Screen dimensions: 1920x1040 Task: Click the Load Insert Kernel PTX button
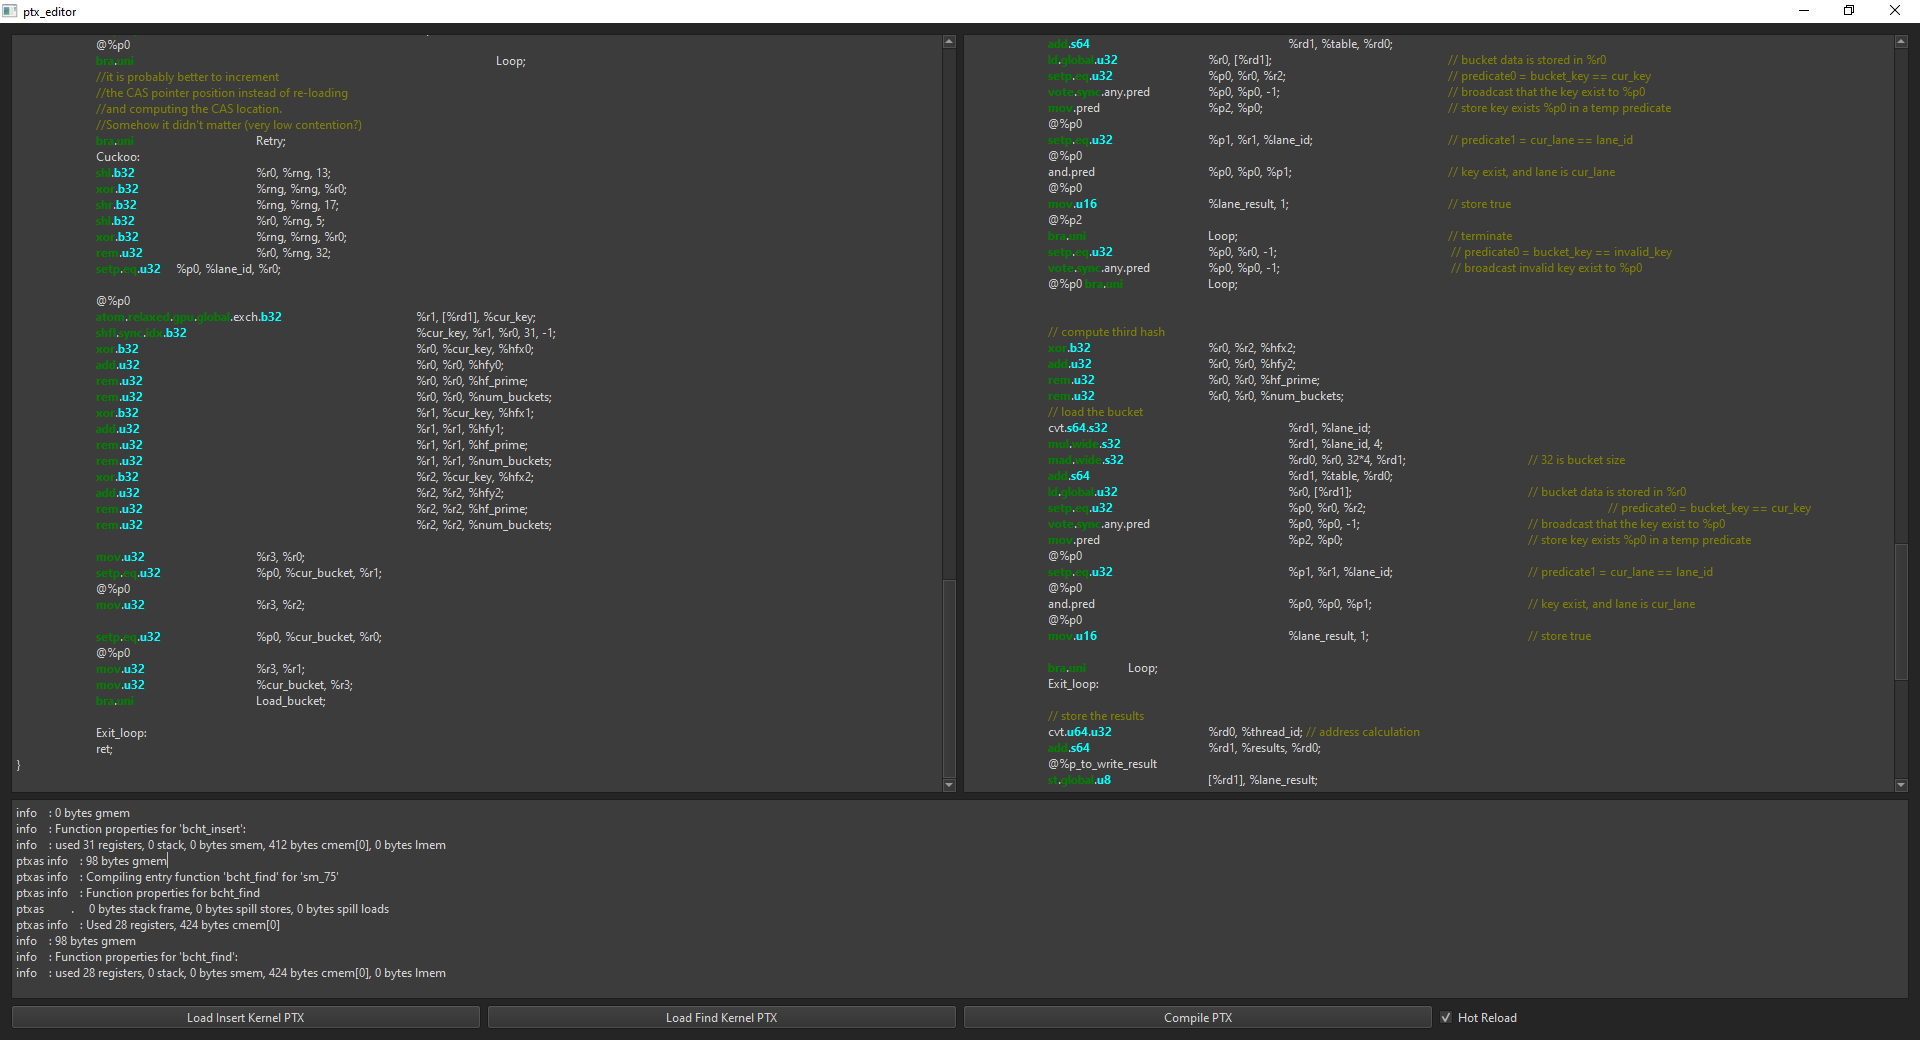coord(245,1018)
